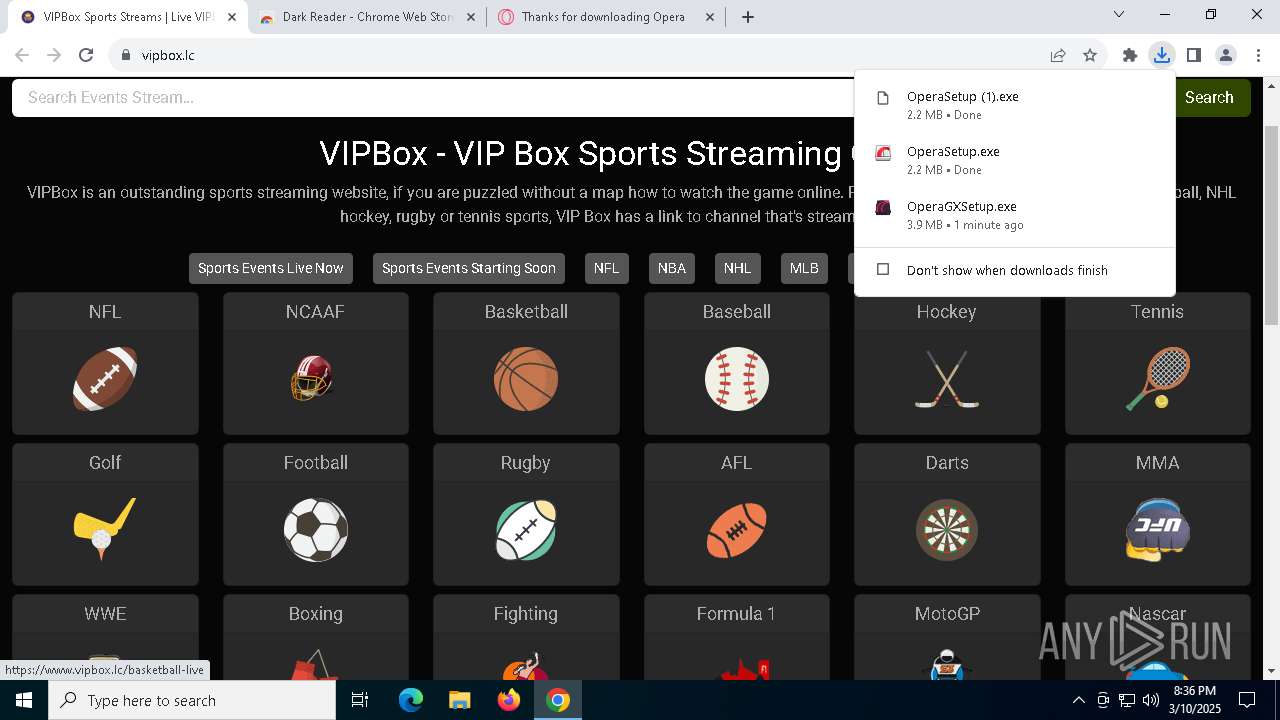Screen dimensions: 1280x720
Task: Share this page using the share icon
Action: 1058,55
